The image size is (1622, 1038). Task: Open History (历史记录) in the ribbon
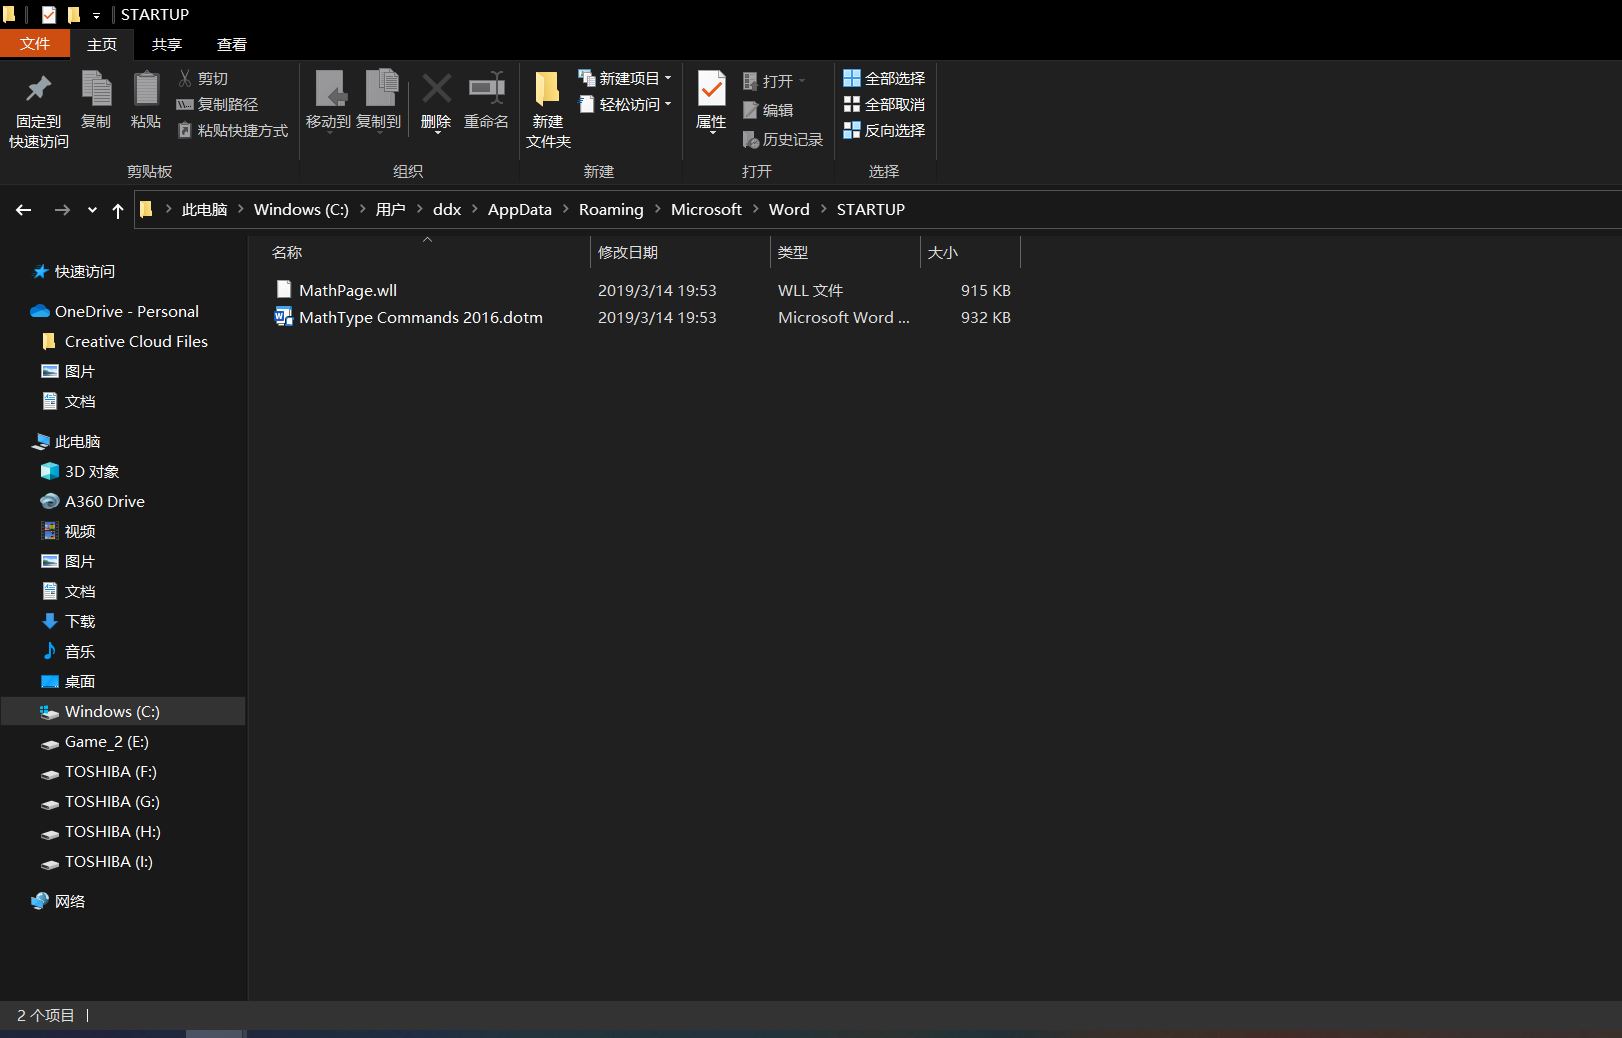pos(783,139)
